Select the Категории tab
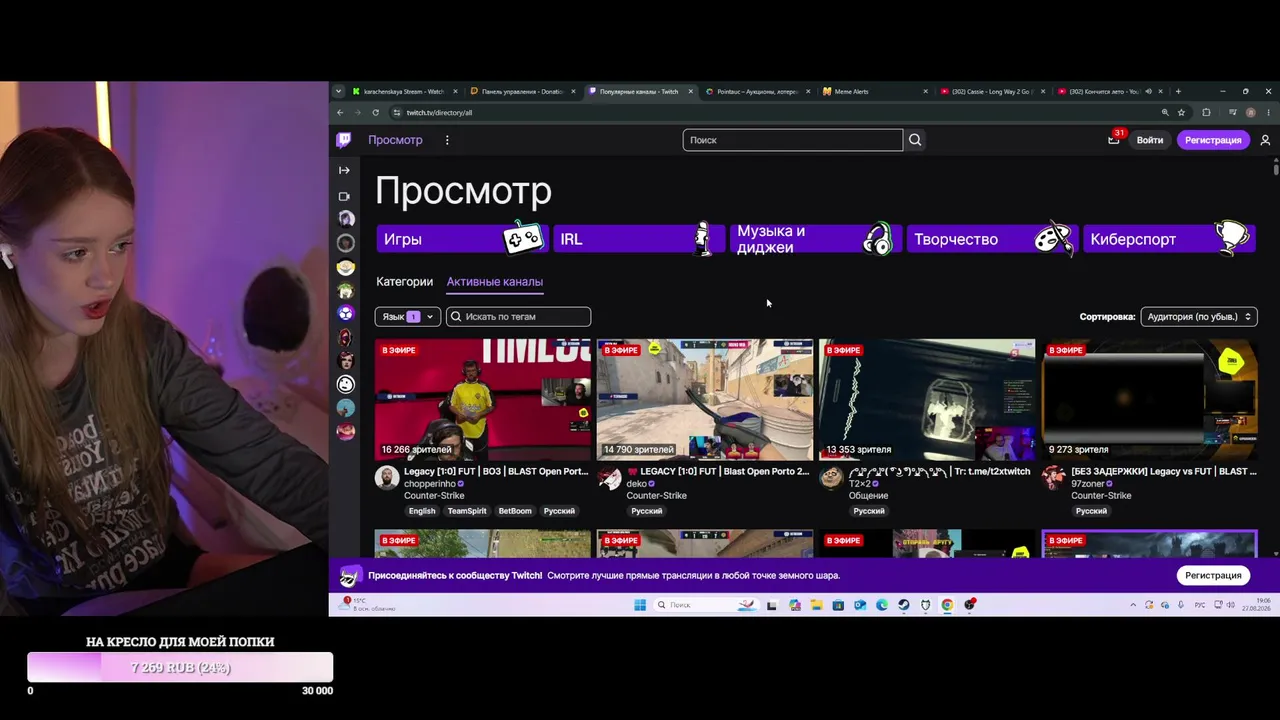The image size is (1280, 720). [x=404, y=282]
